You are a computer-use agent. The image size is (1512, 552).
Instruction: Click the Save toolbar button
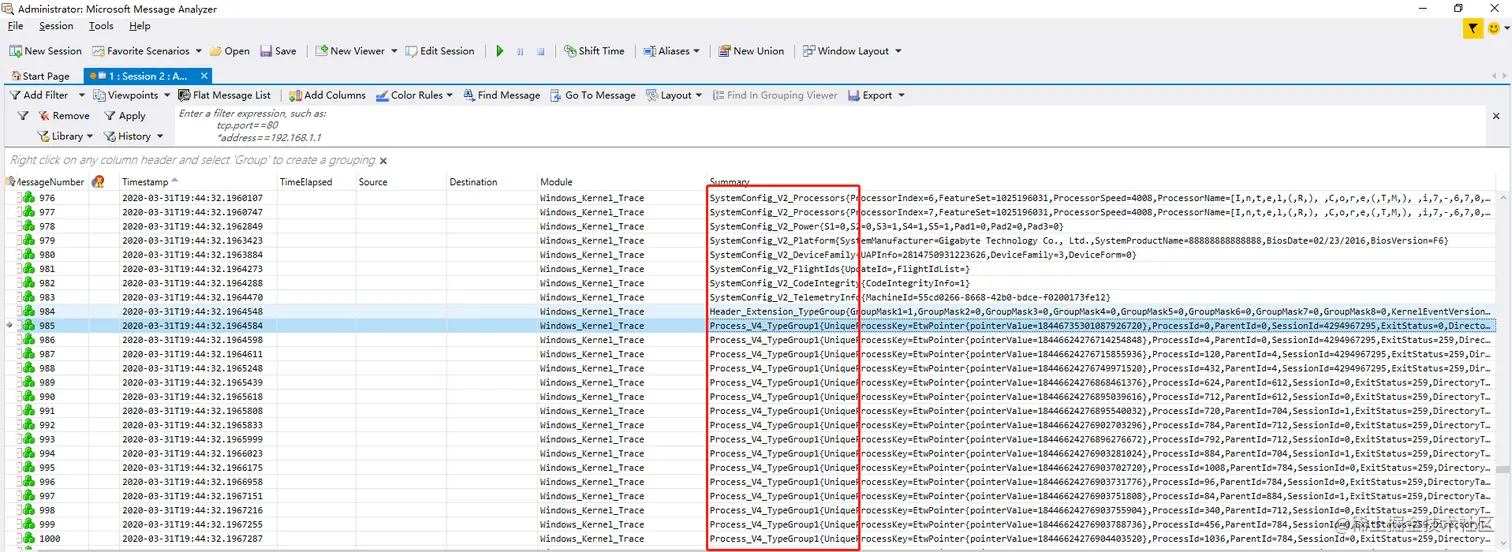pos(278,51)
